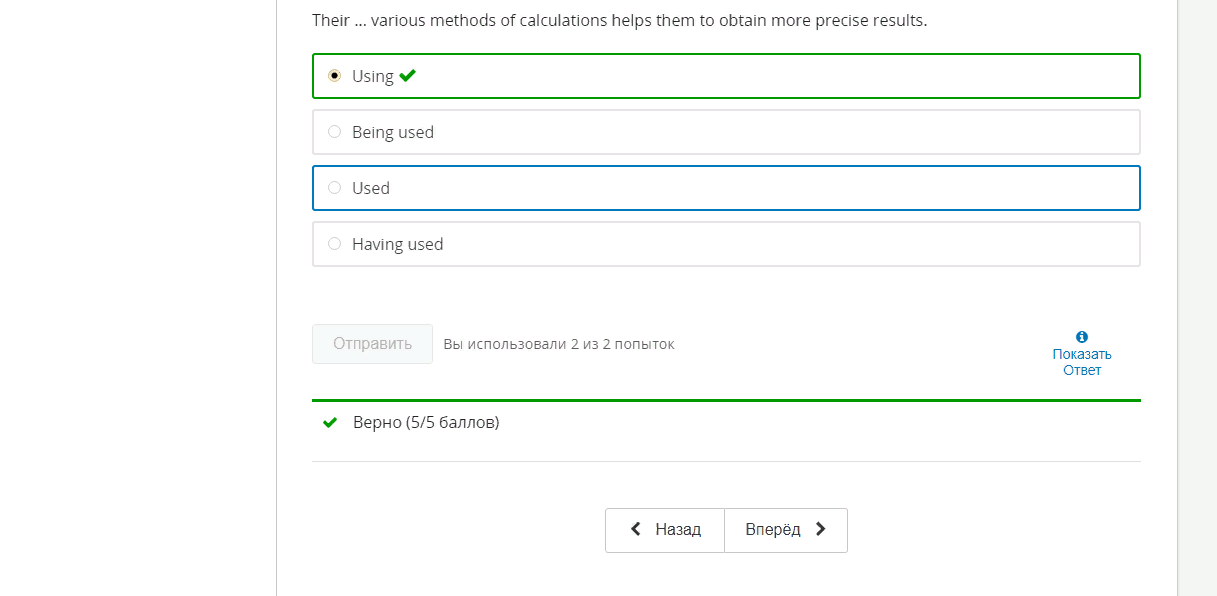Click the attempts used message text

click(x=559, y=344)
